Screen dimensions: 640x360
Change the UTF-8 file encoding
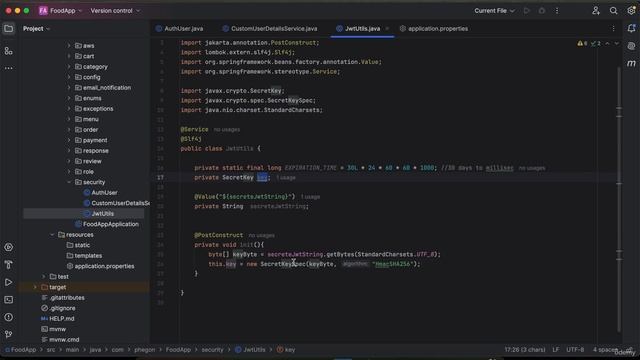pyautogui.click(x=575, y=350)
